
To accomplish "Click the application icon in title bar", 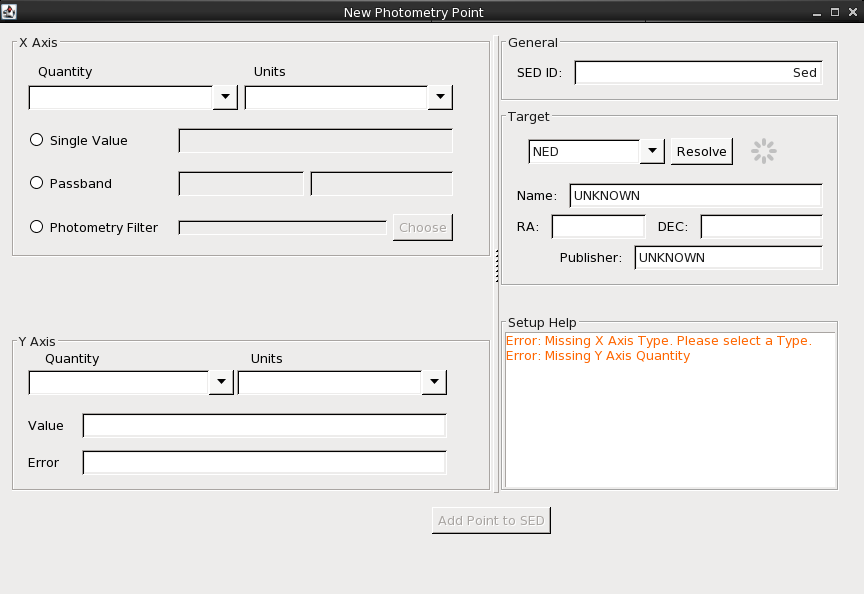I will (x=9, y=12).
